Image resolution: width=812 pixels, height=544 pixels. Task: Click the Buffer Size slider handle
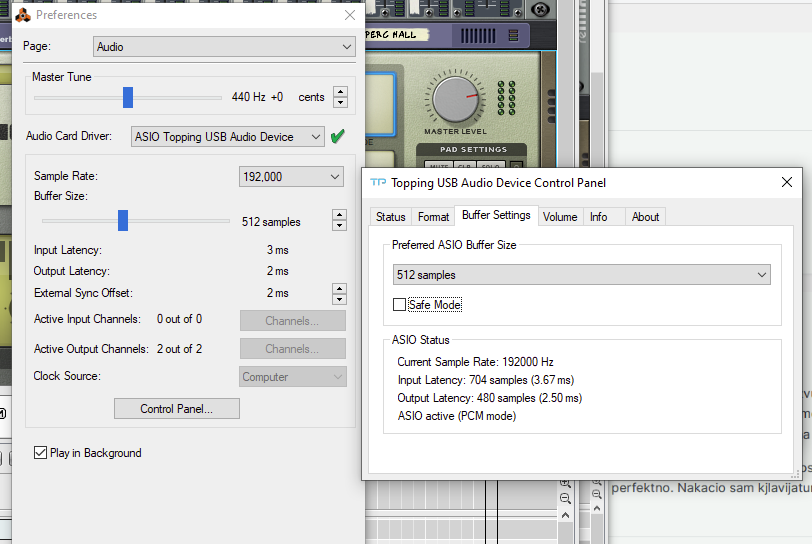click(x=123, y=221)
